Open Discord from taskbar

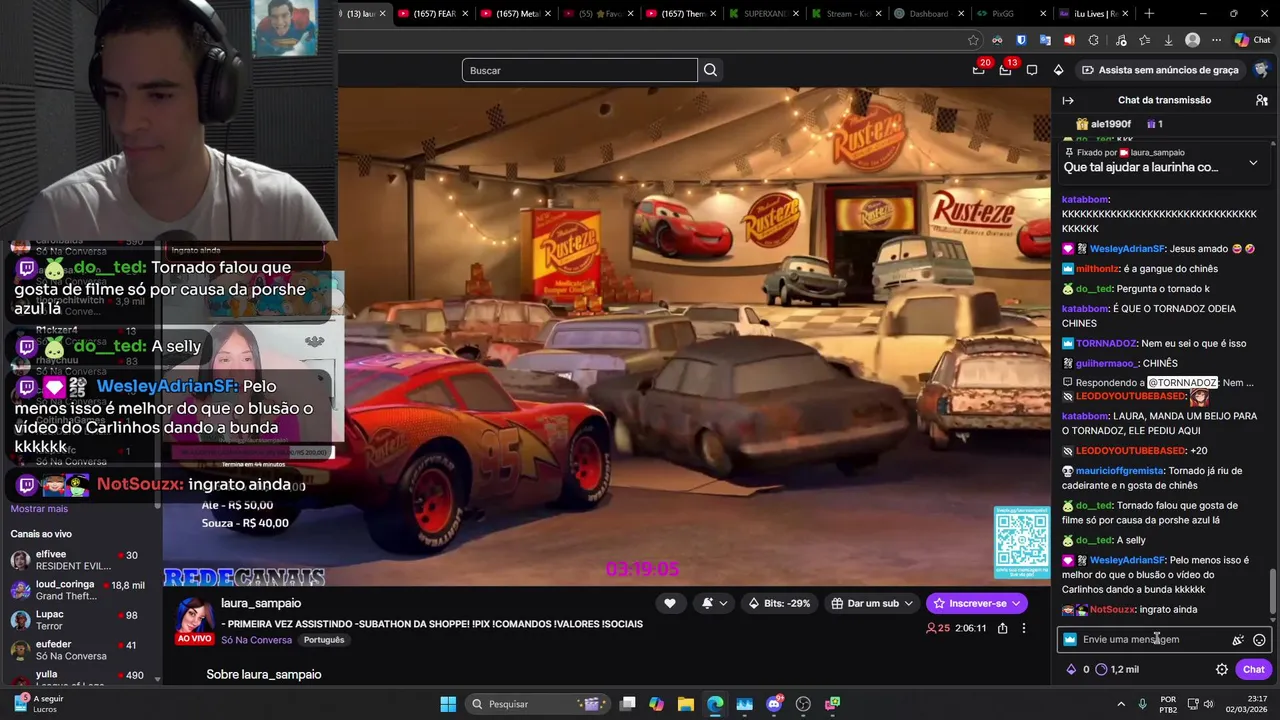click(774, 704)
